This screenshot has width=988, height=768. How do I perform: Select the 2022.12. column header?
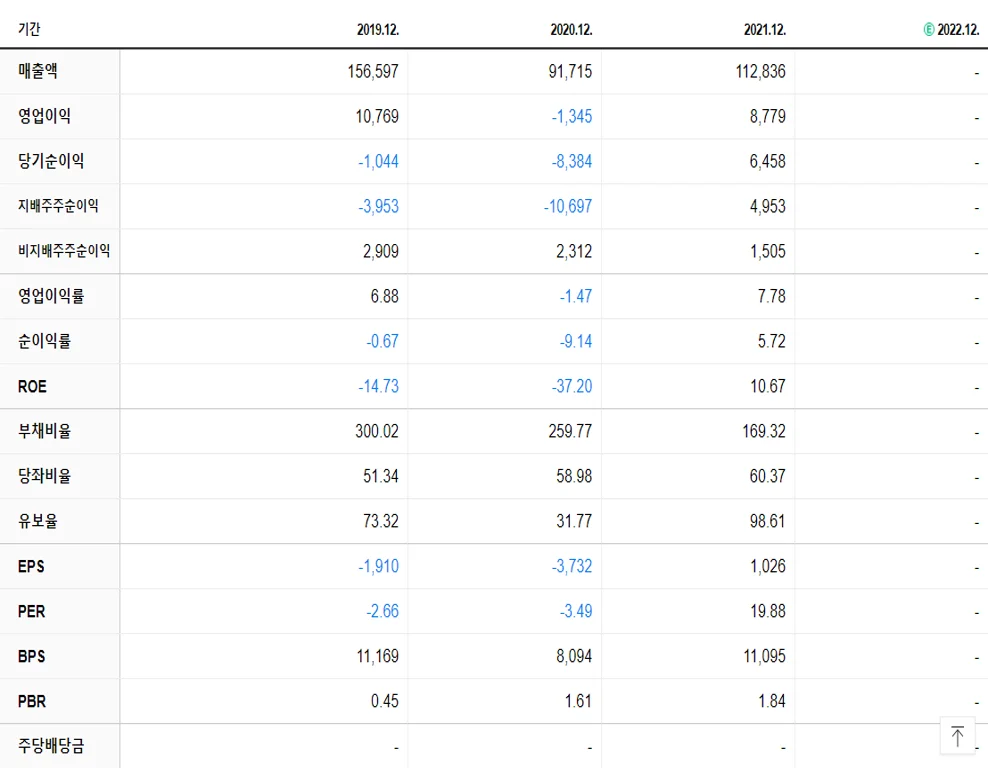958,30
